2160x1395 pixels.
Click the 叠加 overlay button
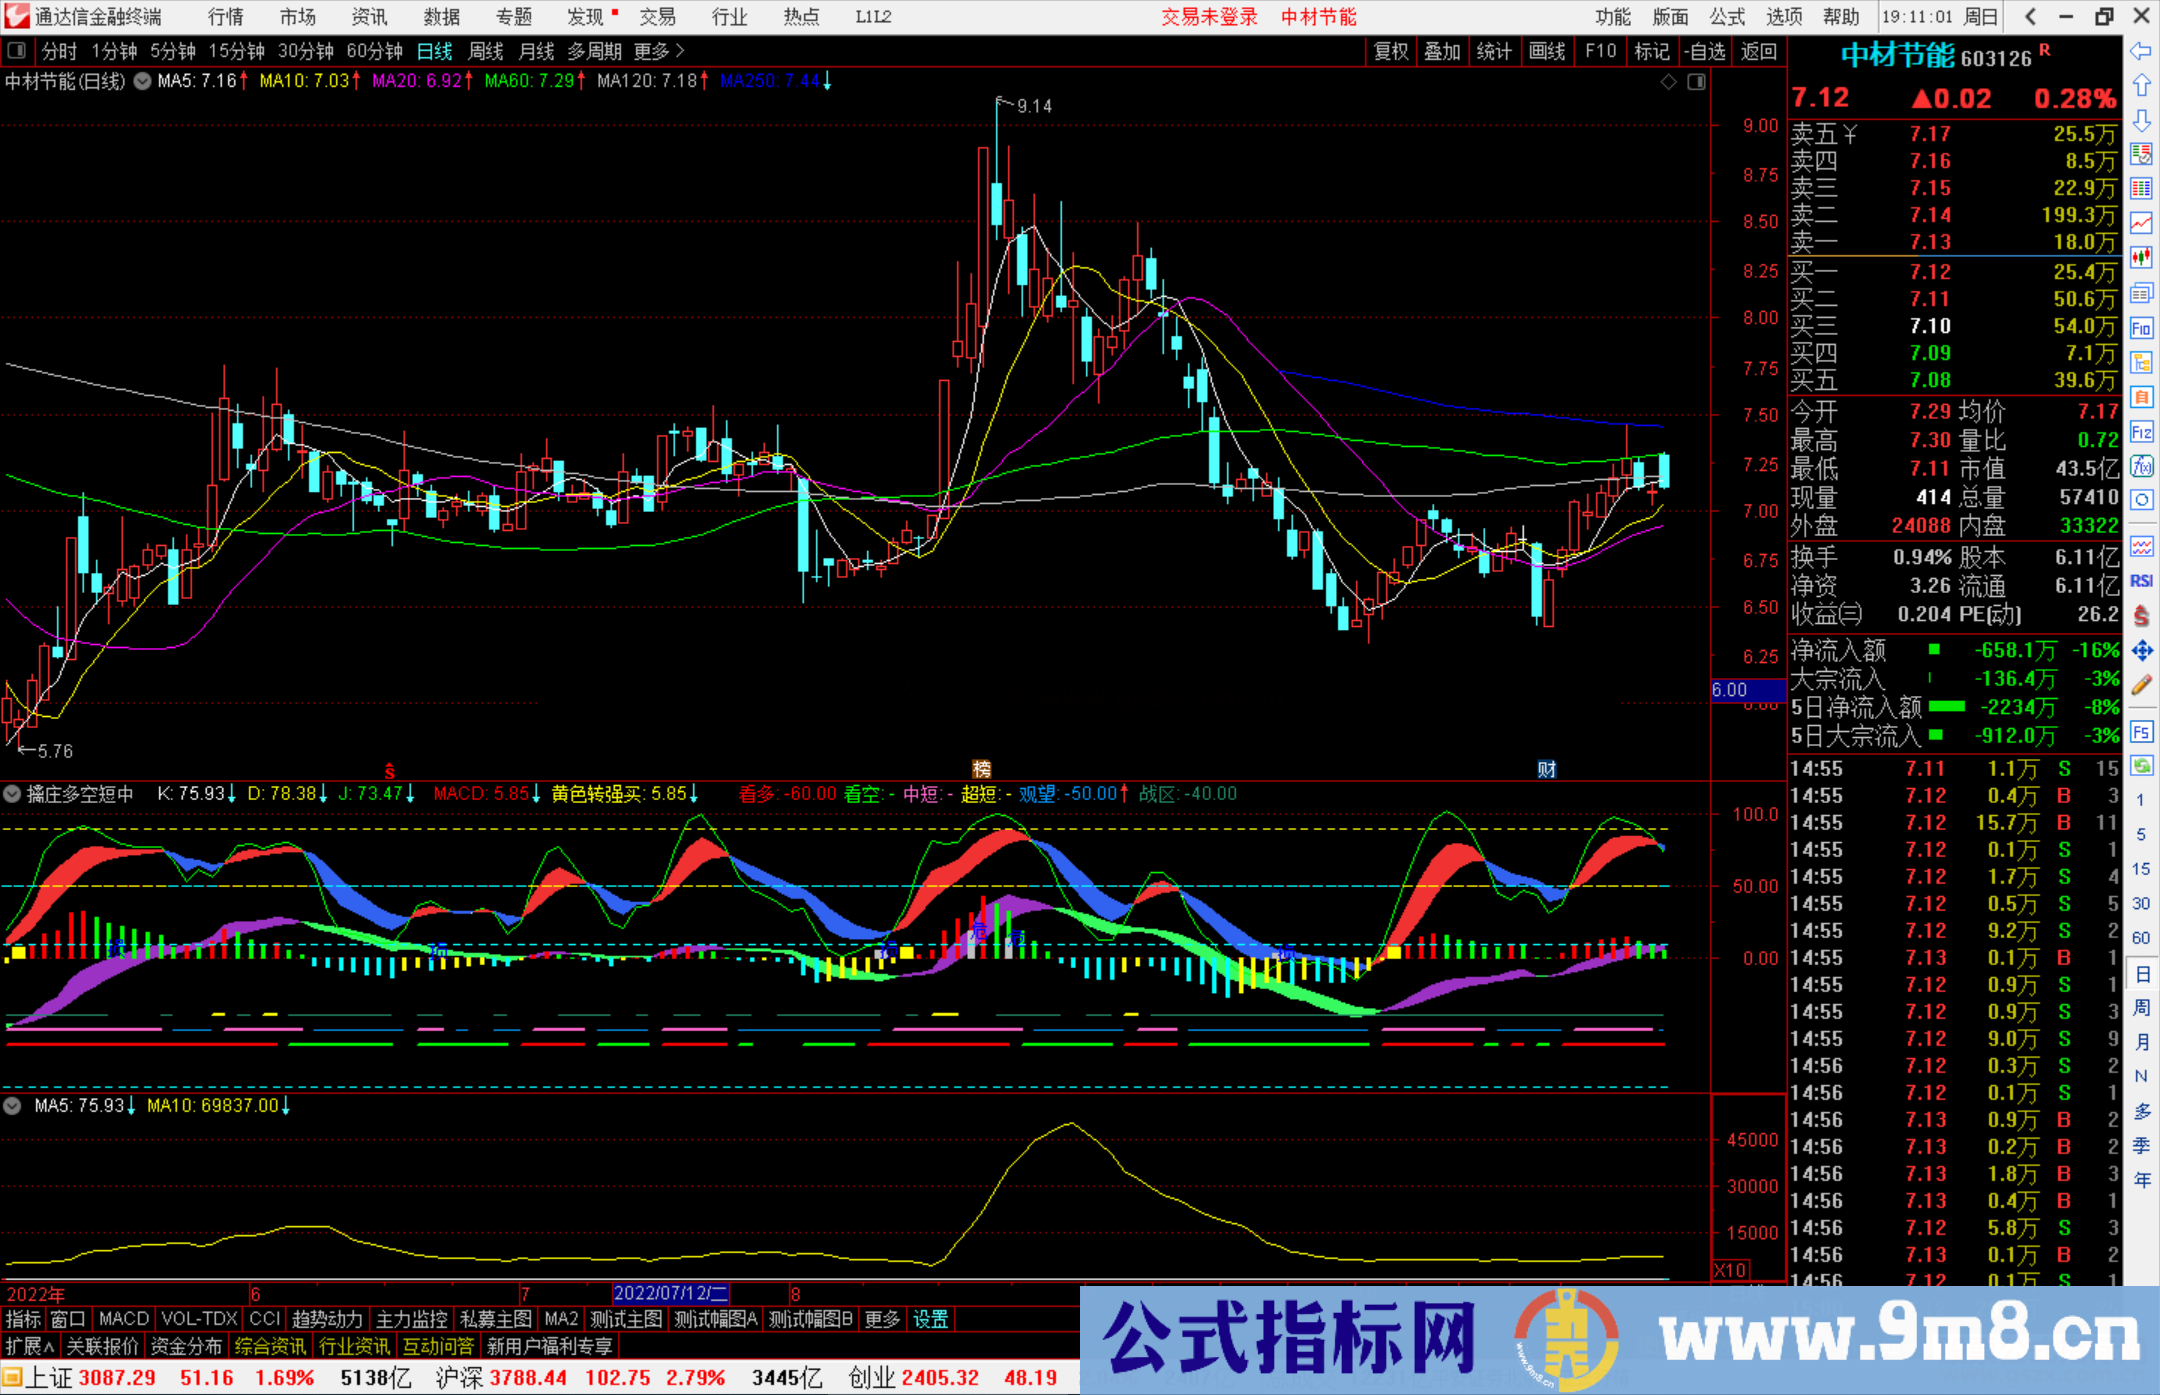point(1442,51)
